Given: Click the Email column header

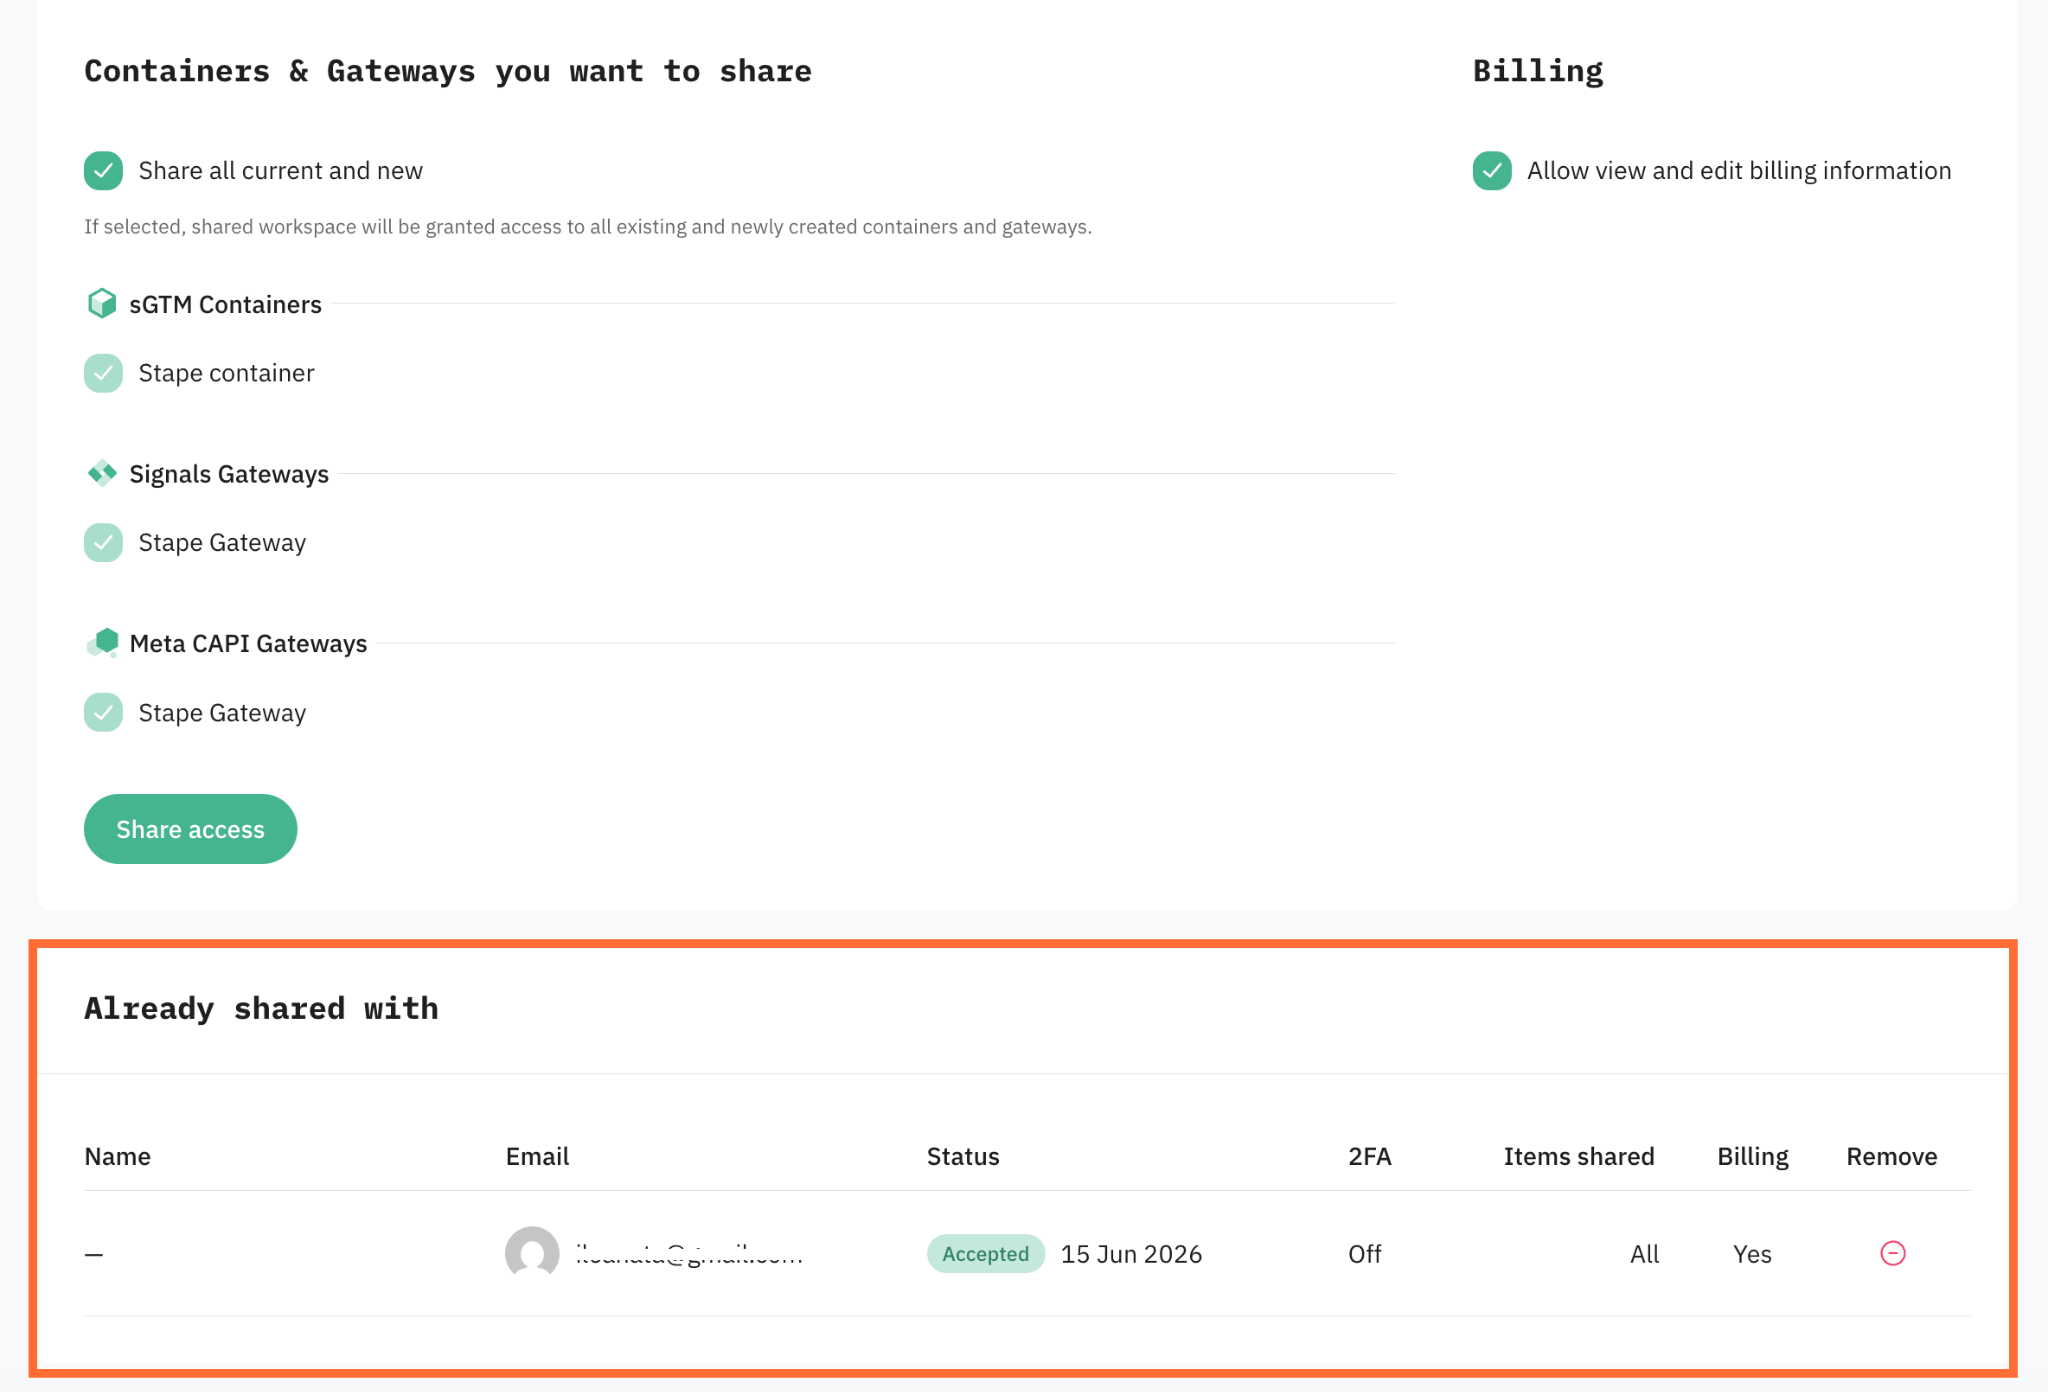Looking at the screenshot, I should click(x=537, y=1157).
